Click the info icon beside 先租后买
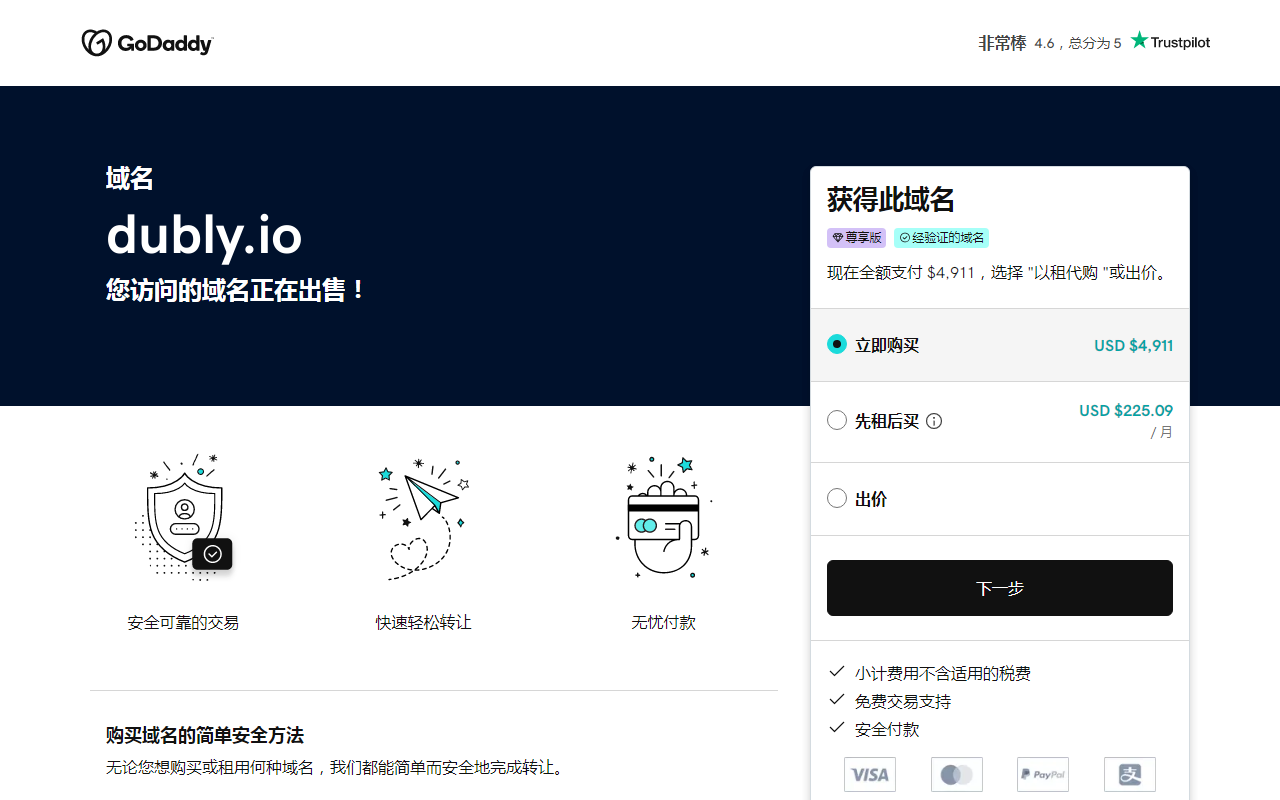Image resolution: width=1280 pixels, height=800 pixels. click(934, 420)
